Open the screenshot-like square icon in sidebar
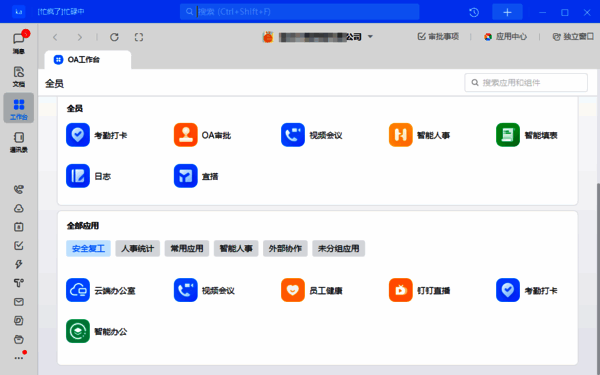 click(18, 321)
